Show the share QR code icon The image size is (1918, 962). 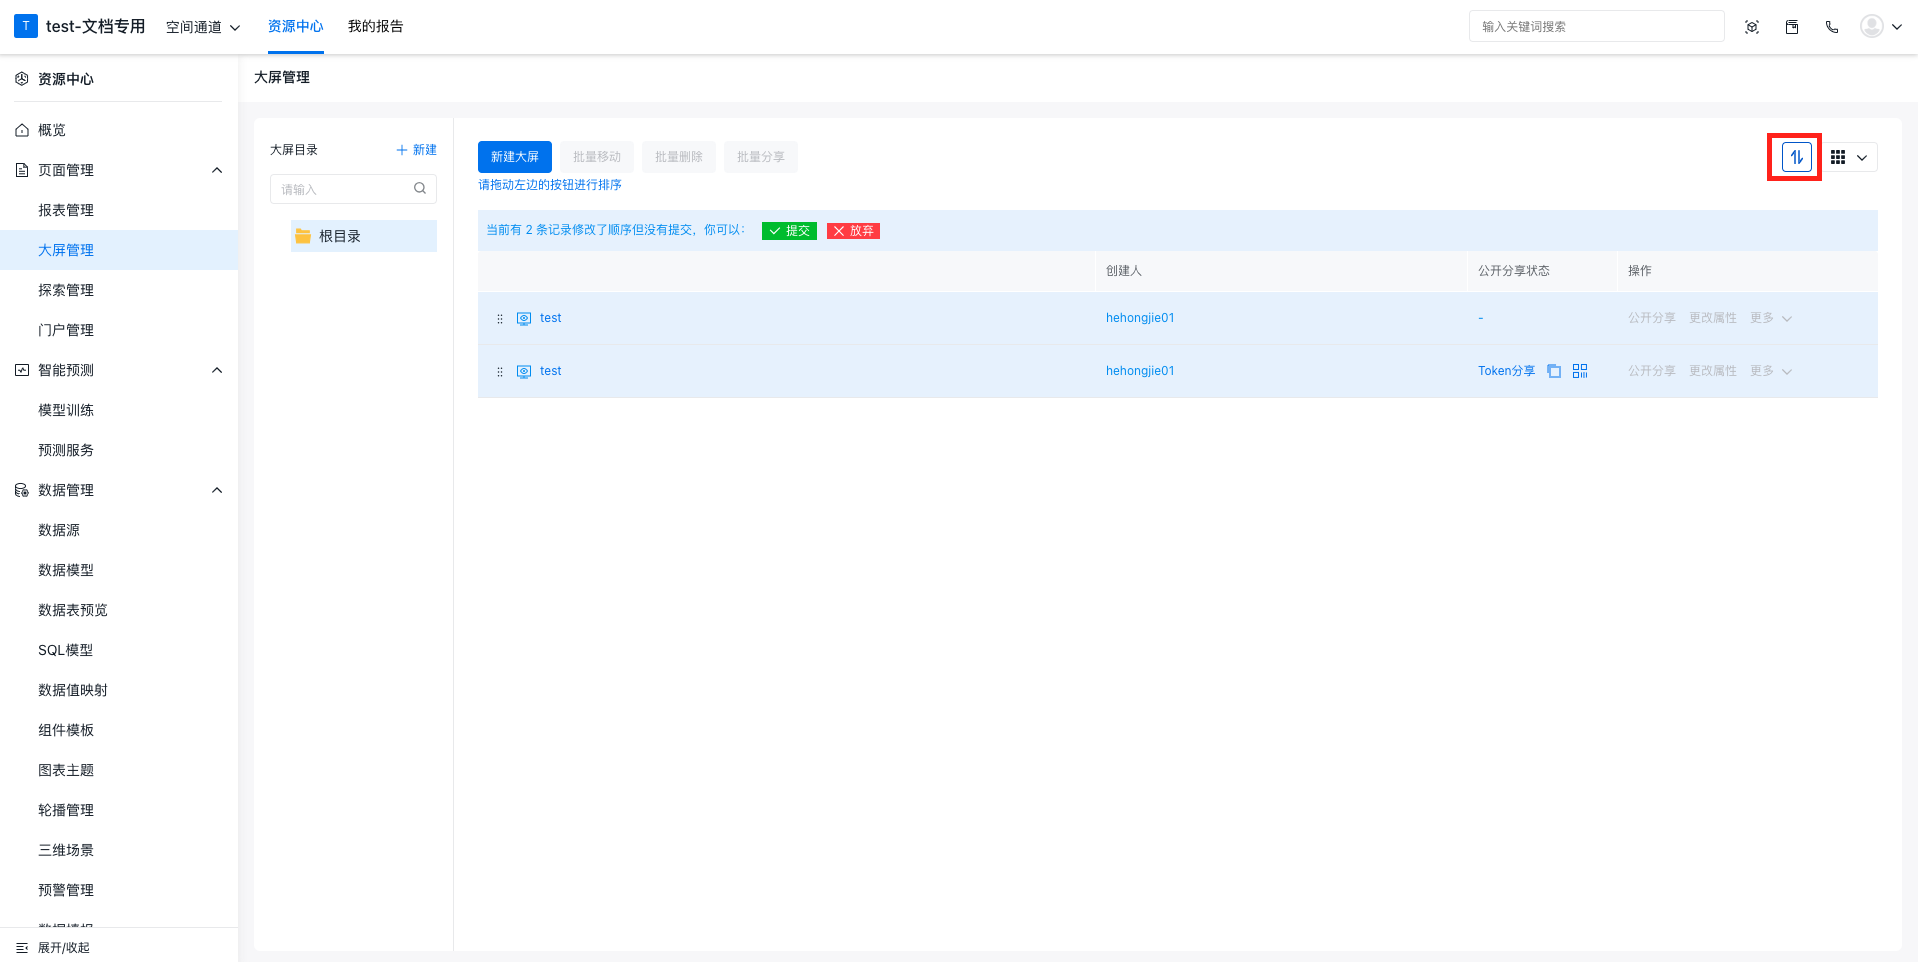(x=1580, y=371)
